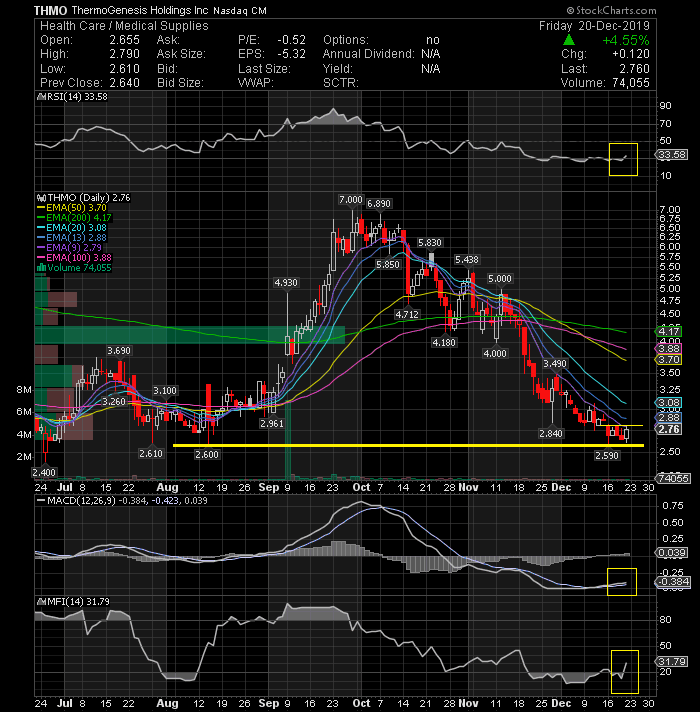Click the MACD axis value tag -0.384
This screenshot has width=700, height=712.
[674, 582]
